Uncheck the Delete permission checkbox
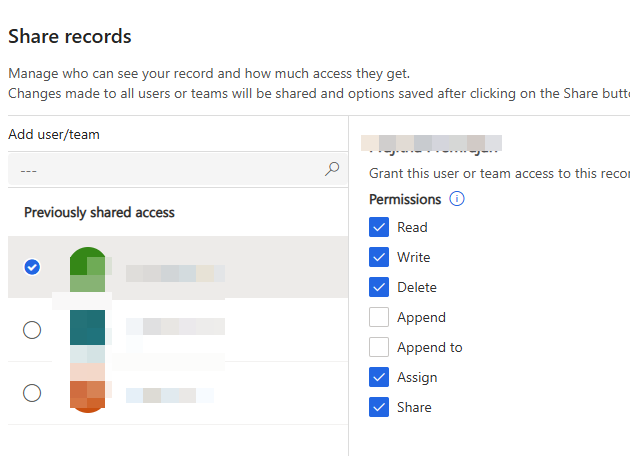This screenshot has width=630, height=456. [x=379, y=287]
